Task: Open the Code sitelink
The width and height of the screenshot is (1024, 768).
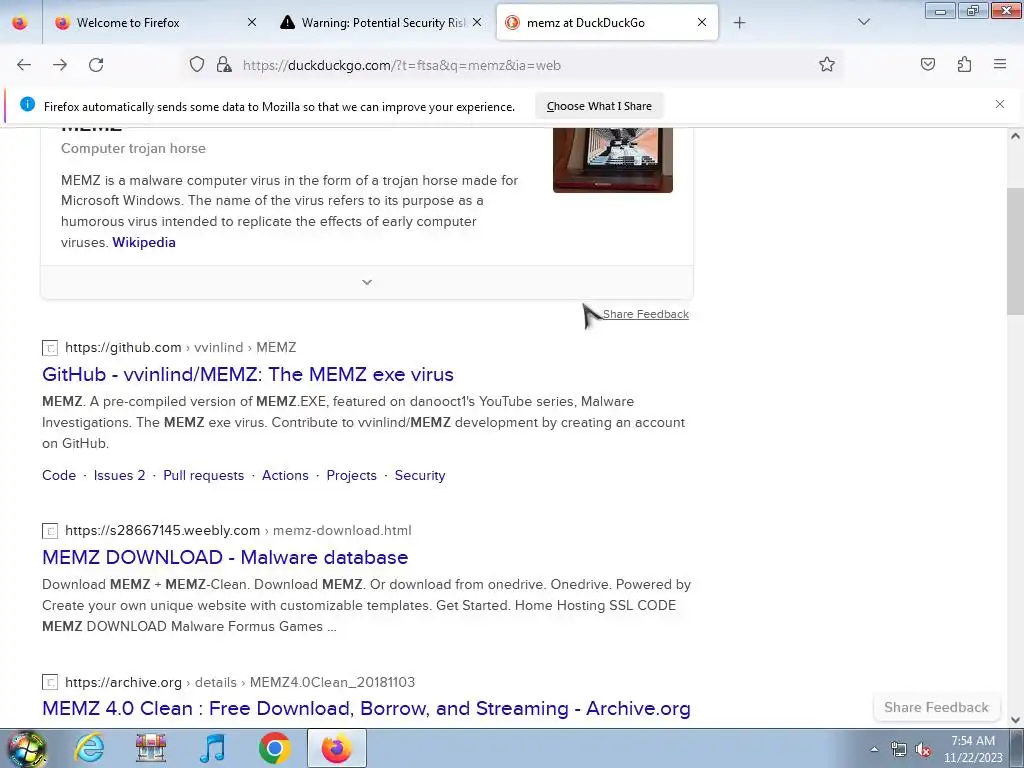Action: coord(59,475)
